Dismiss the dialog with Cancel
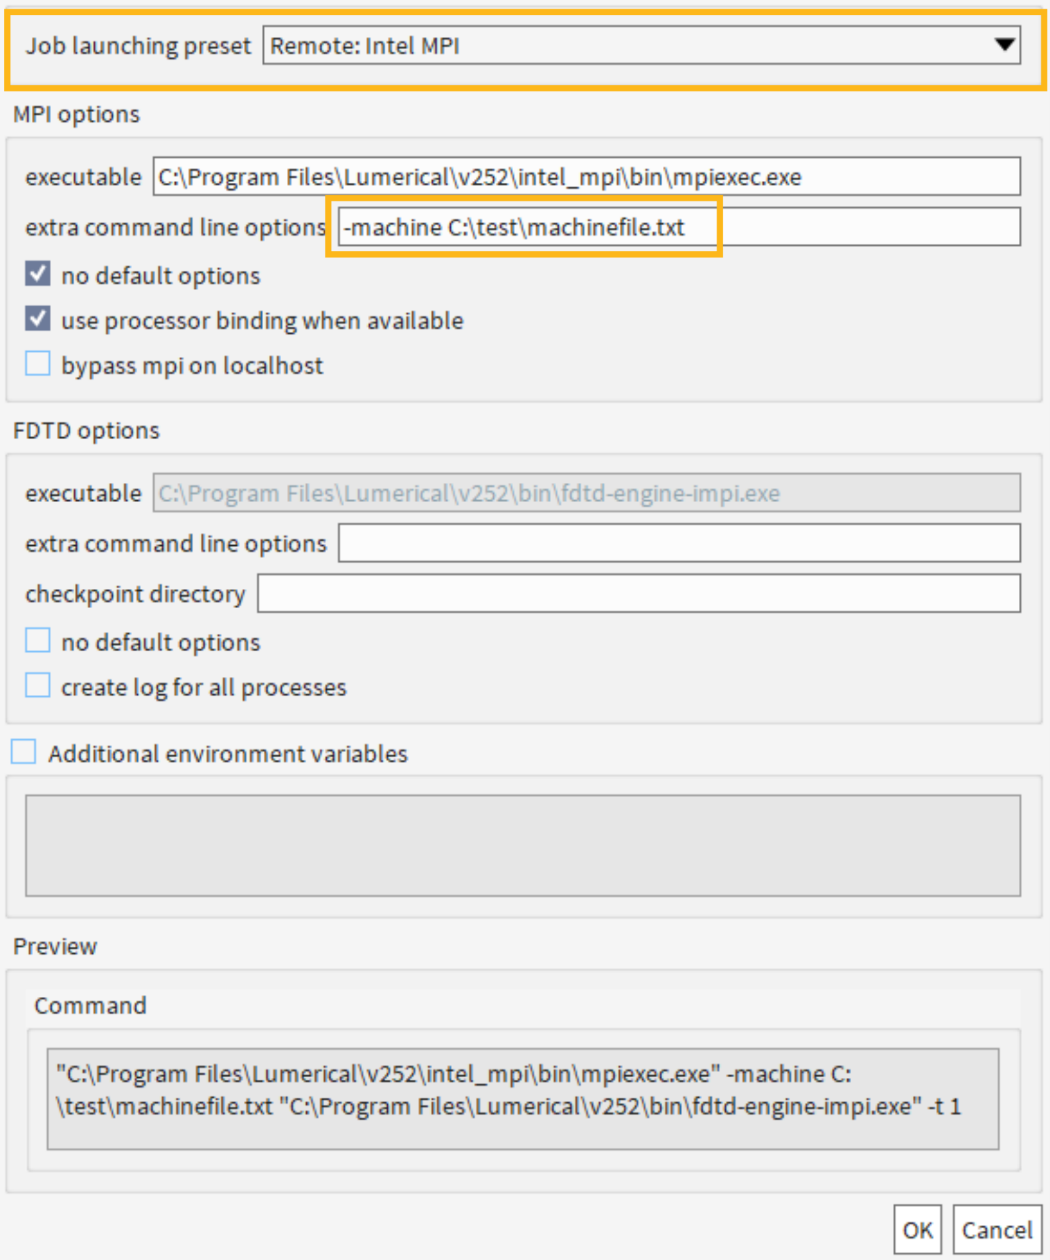 [x=997, y=1230]
